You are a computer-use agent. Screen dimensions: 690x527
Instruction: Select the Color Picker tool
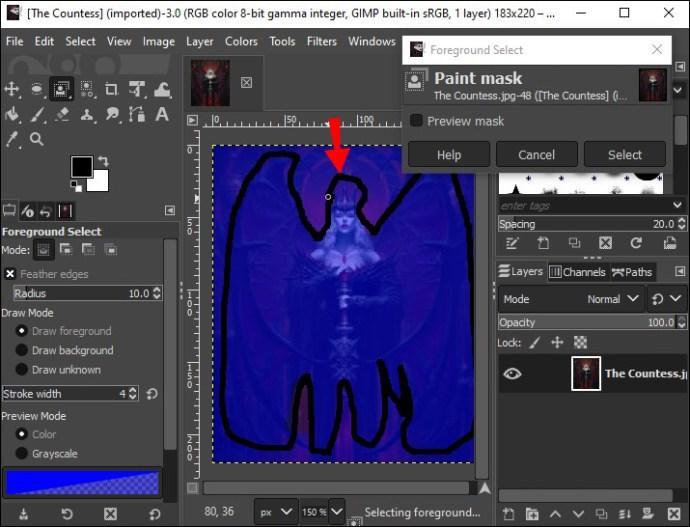click(12, 139)
